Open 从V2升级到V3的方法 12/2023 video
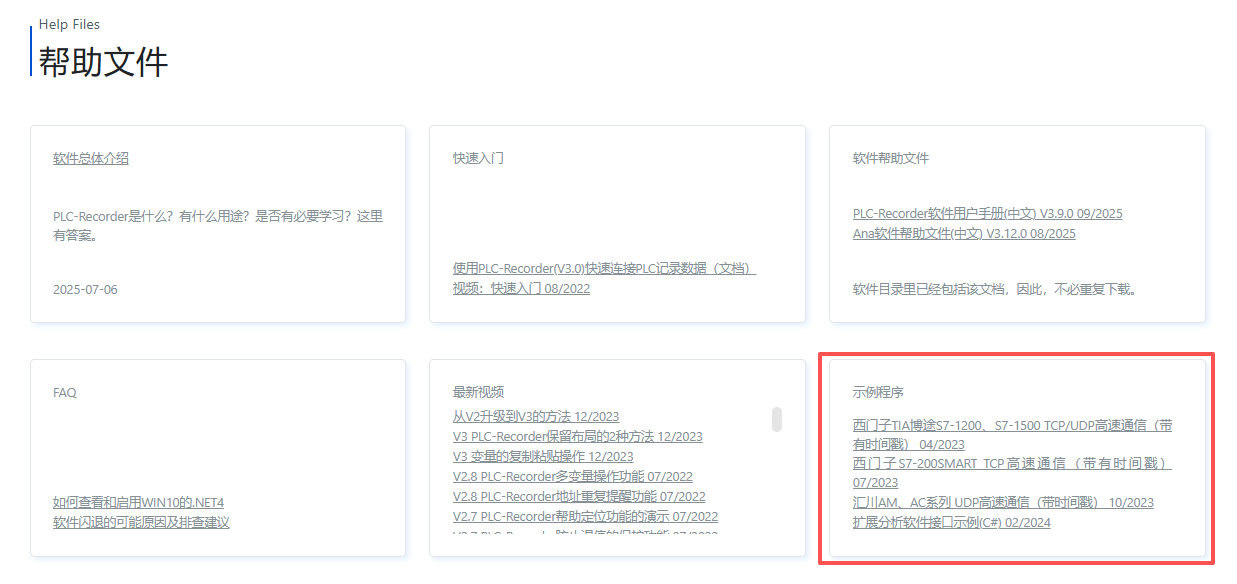1237x584 pixels. (535, 416)
